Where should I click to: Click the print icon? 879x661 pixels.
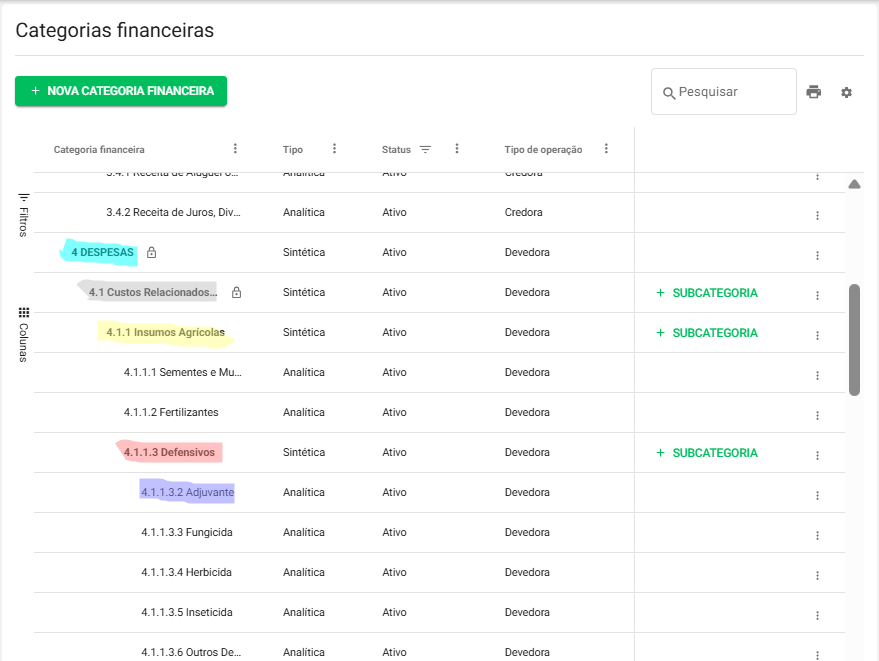813,92
